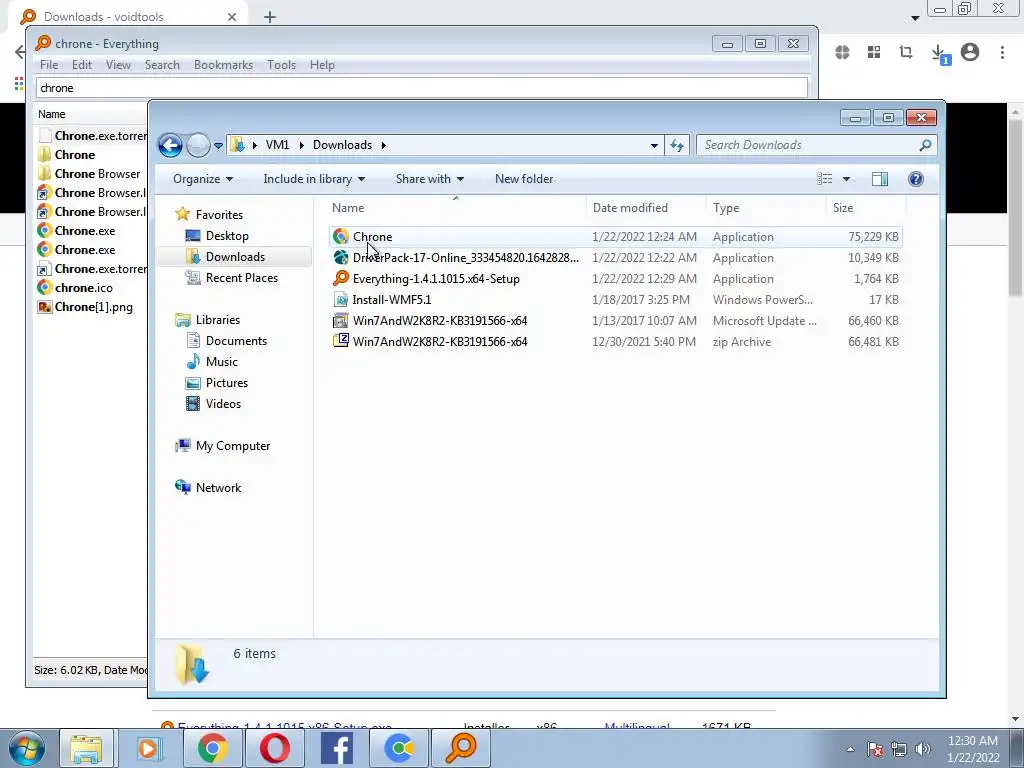Select the DriverPack-17-Online file

click(615, 258)
